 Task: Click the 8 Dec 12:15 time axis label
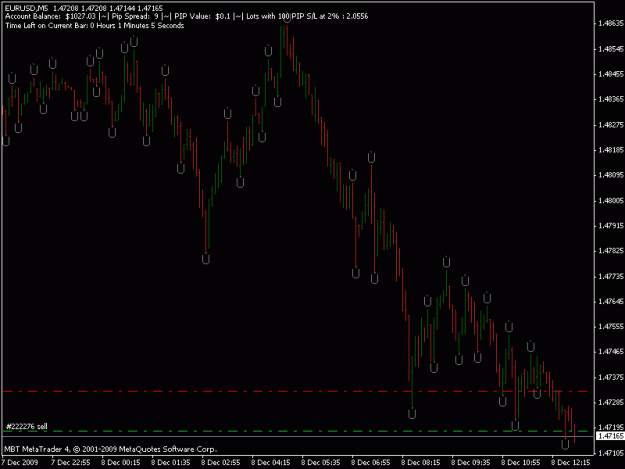(571, 463)
